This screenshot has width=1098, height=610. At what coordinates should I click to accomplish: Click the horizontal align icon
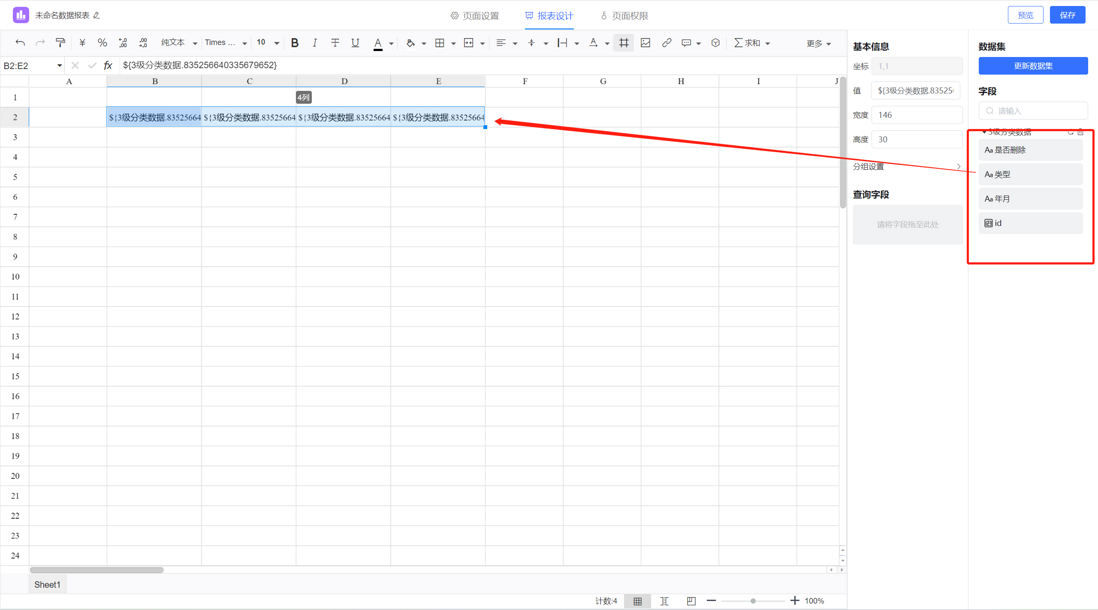point(501,43)
